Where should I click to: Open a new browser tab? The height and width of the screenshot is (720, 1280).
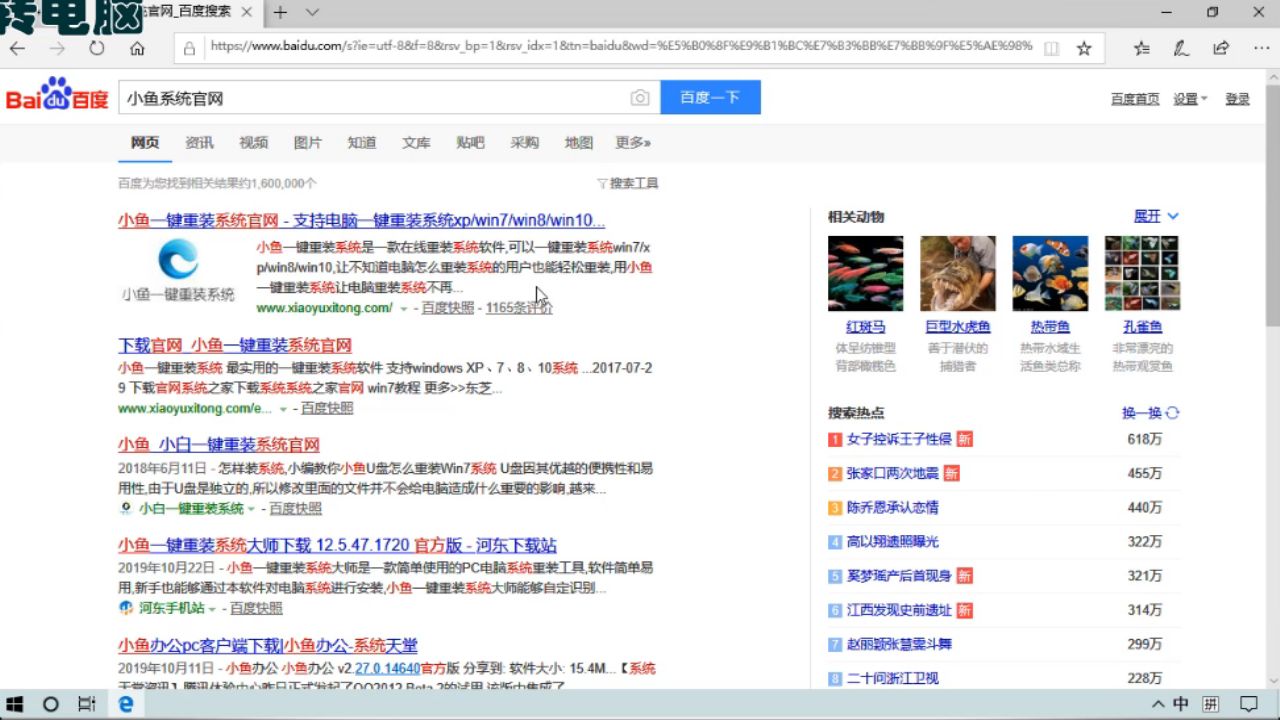[x=281, y=12]
